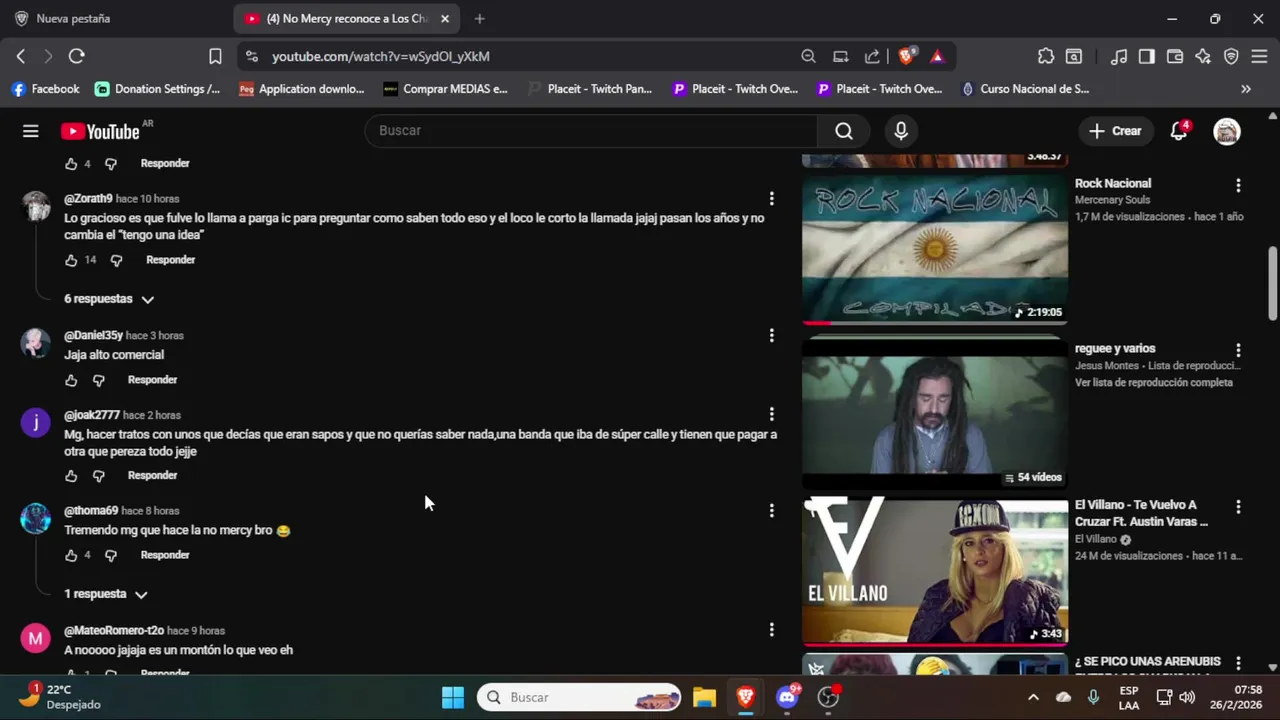1280x720 pixels.
Task: Zoom out magnifier in address bar
Action: click(x=808, y=56)
